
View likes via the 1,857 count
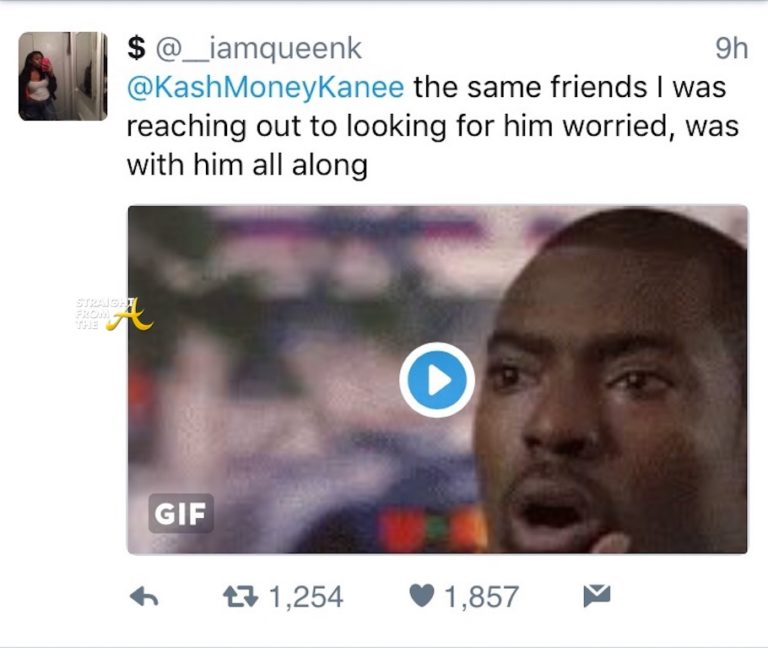tap(481, 597)
